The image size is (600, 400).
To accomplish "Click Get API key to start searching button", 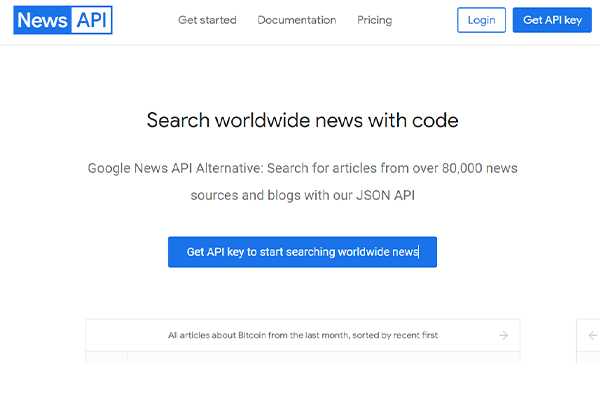I will (x=302, y=252).
